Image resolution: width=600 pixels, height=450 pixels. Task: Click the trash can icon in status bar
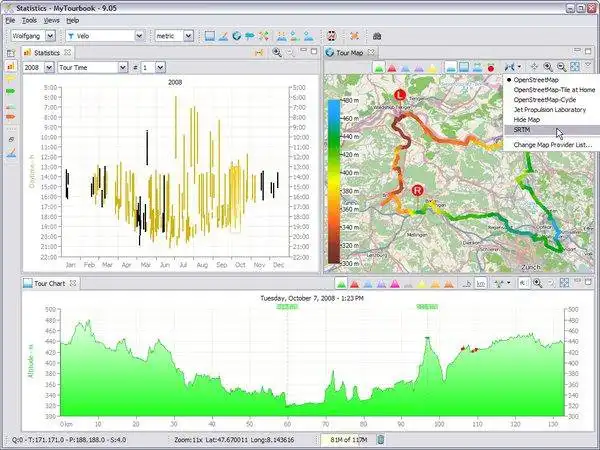coord(380,439)
